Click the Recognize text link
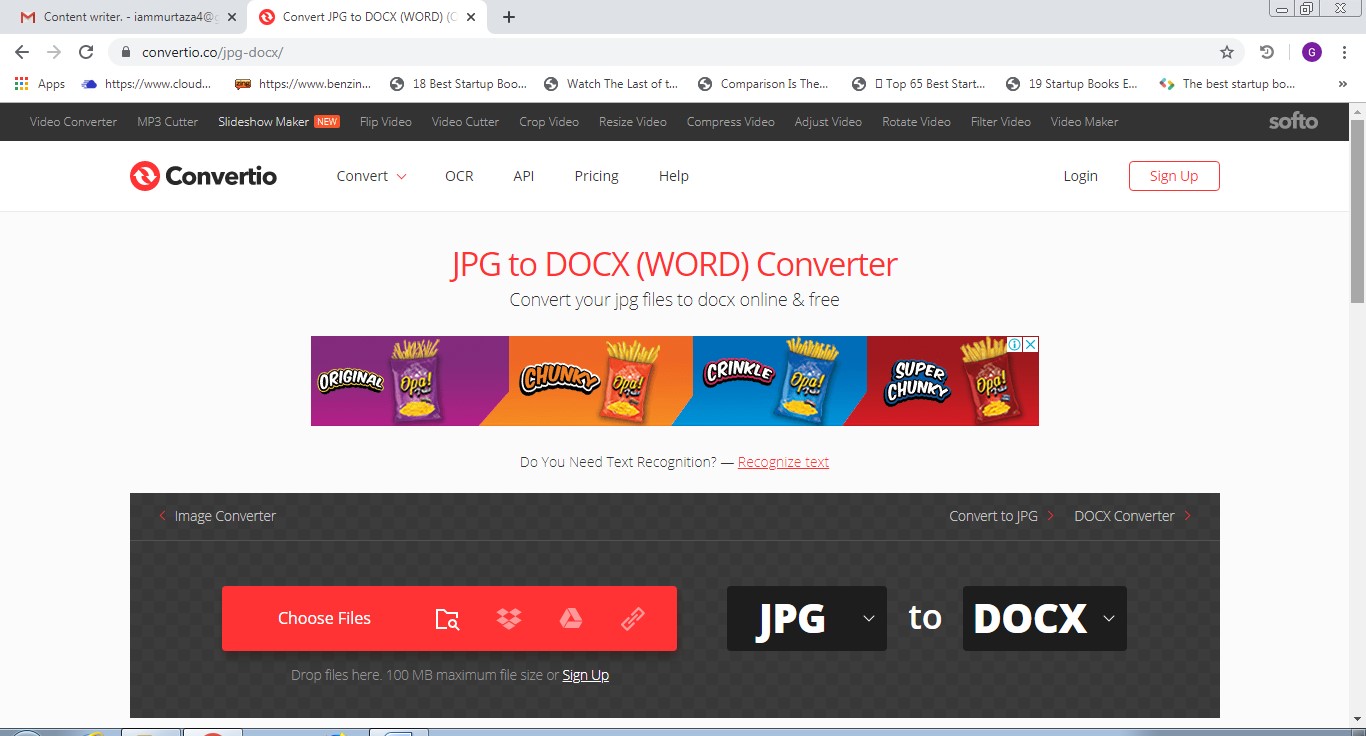Screen dimensions: 1366x736 coord(783,462)
